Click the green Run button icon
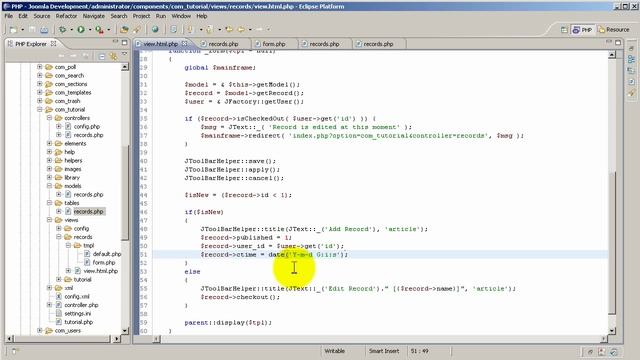The height and width of the screenshot is (360, 640). [81, 29]
